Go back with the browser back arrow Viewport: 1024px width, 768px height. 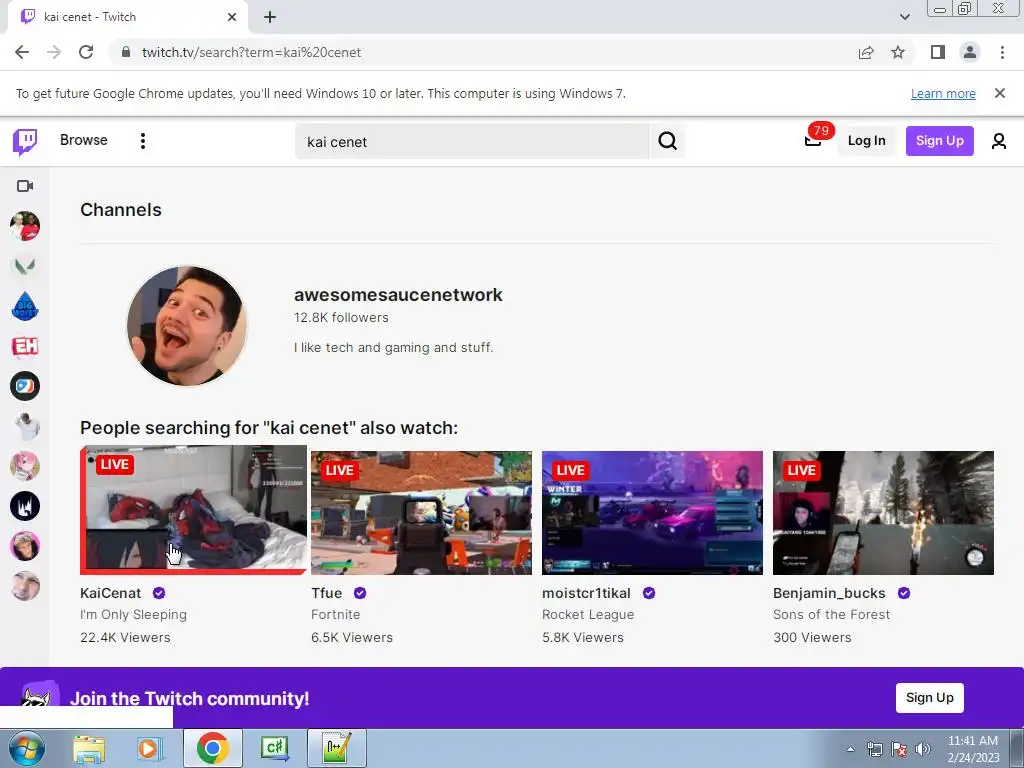click(x=22, y=52)
